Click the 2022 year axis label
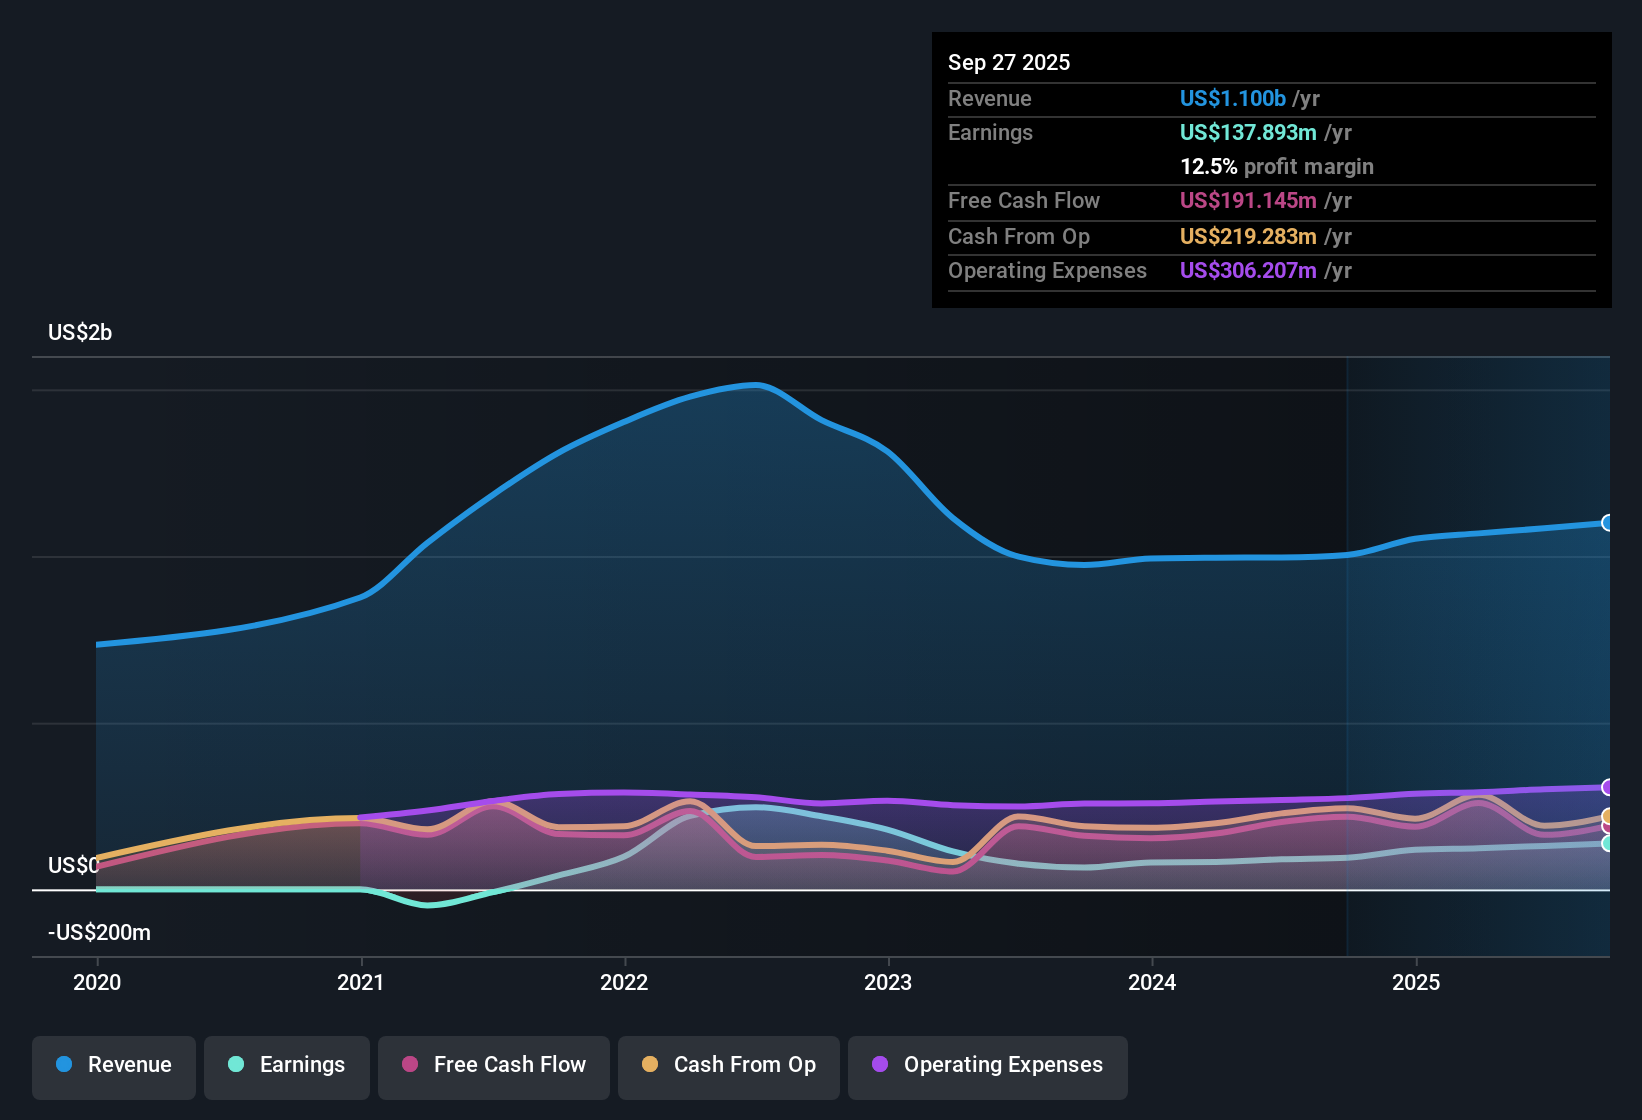 coord(624,983)
